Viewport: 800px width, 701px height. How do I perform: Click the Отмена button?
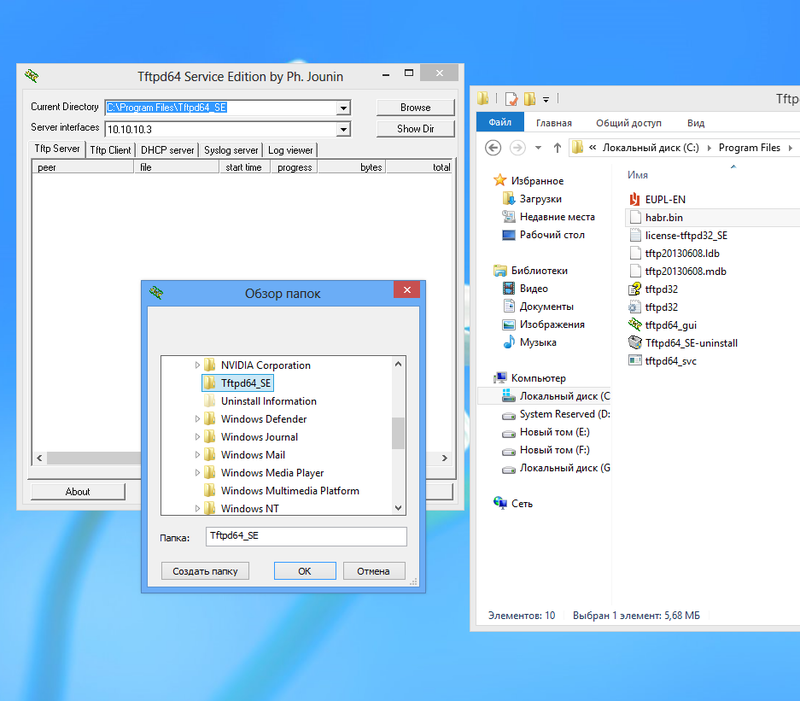tap(373, 571)
